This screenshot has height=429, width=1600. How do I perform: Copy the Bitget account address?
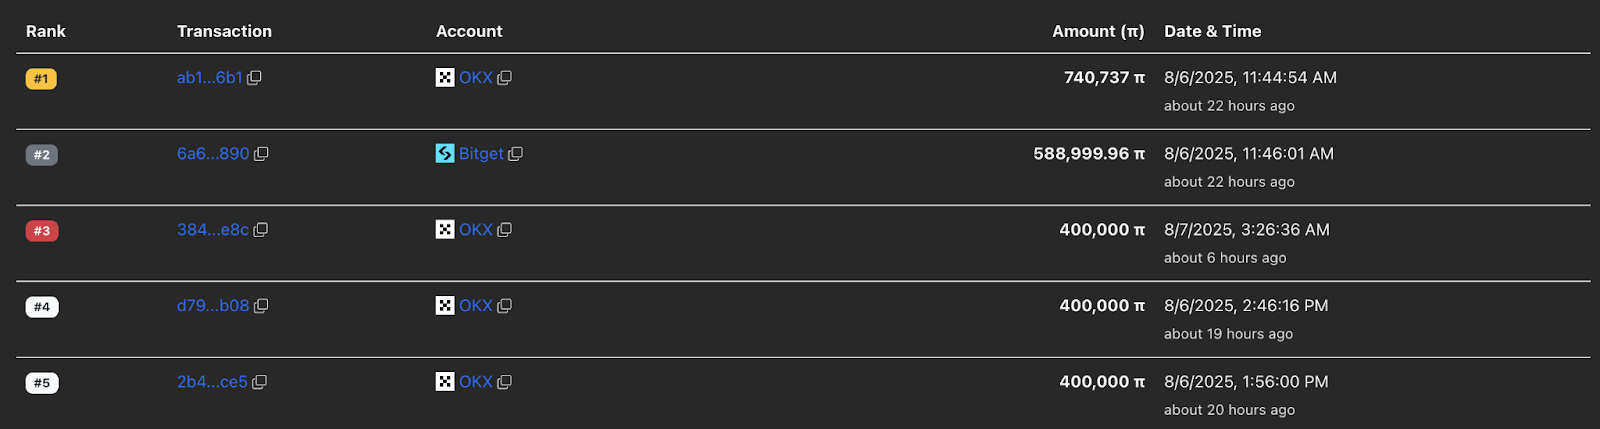coord(515,154)
